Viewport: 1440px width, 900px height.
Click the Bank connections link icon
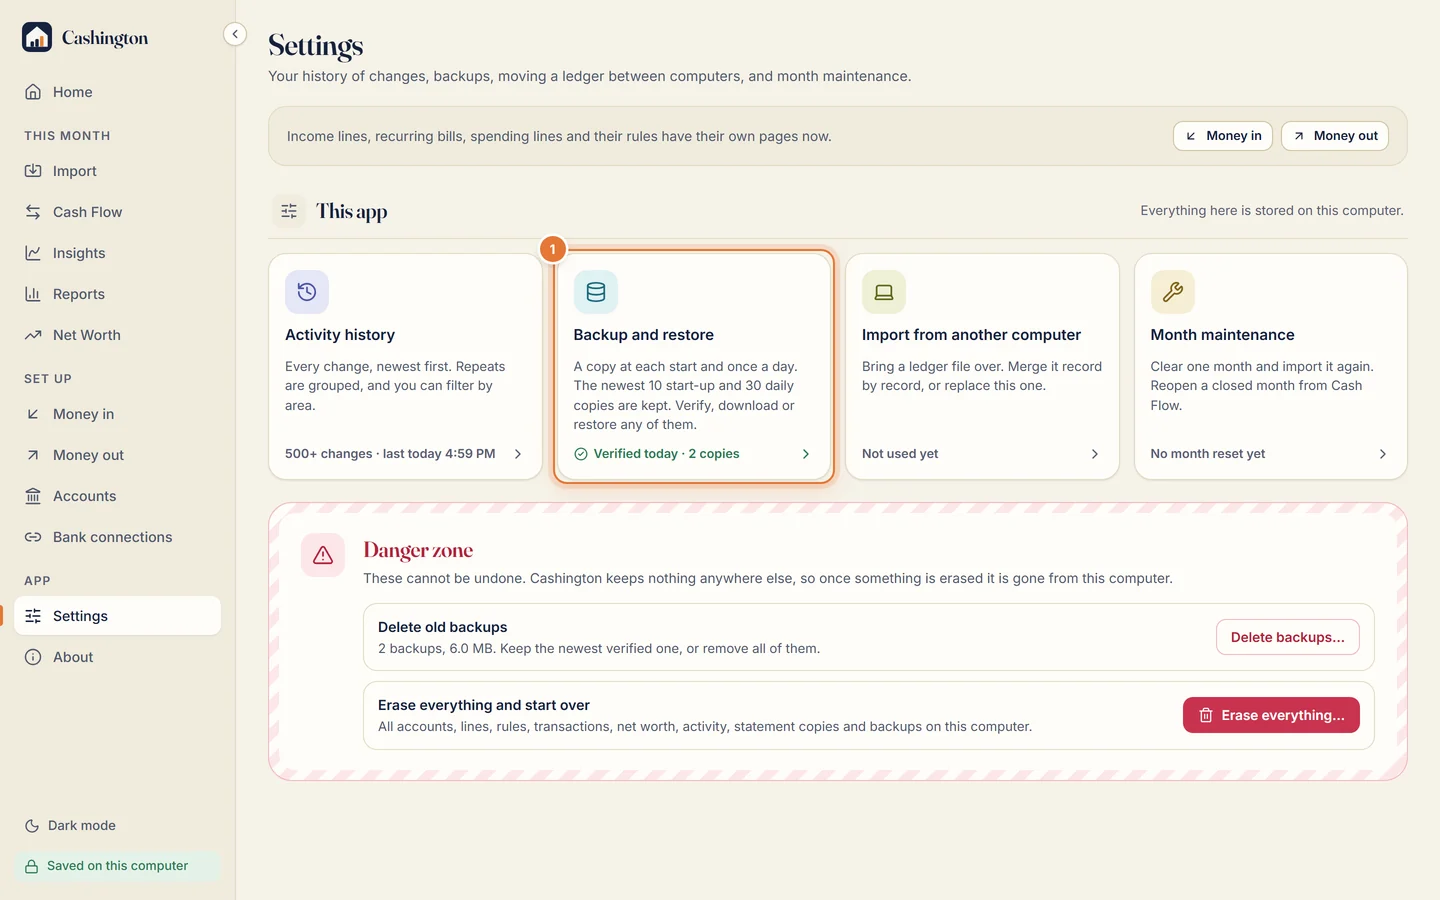click(33, 537)
